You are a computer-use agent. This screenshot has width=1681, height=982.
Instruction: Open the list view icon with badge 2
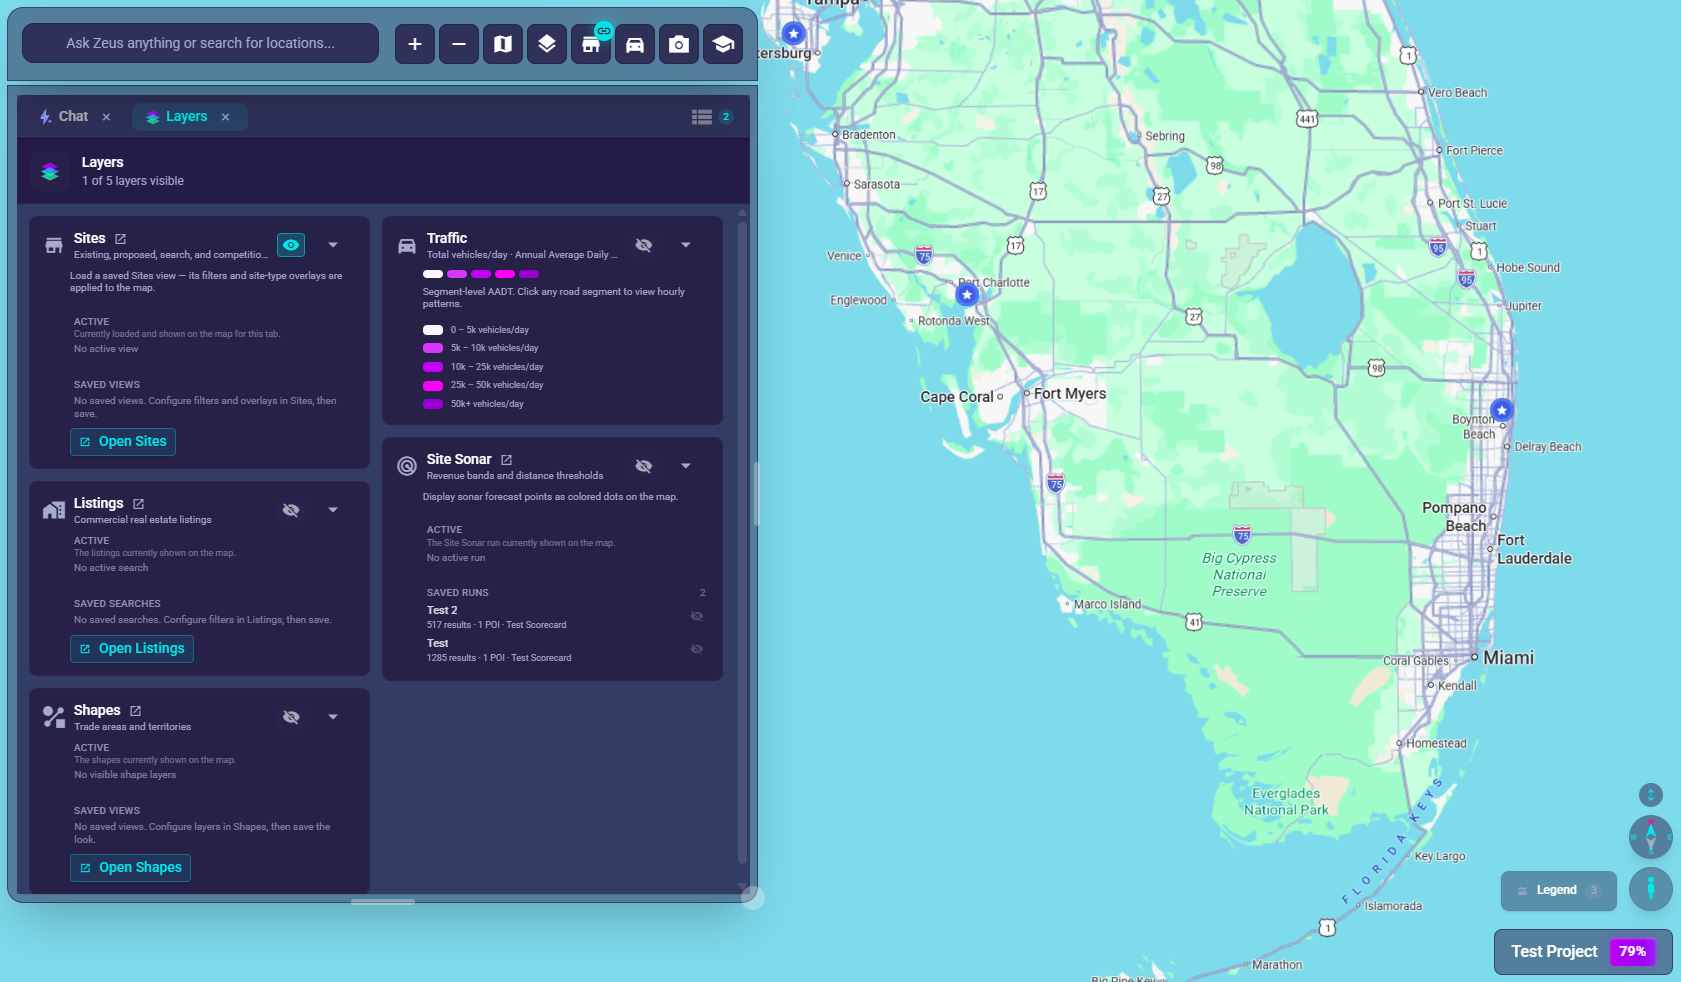click(712, 117)
